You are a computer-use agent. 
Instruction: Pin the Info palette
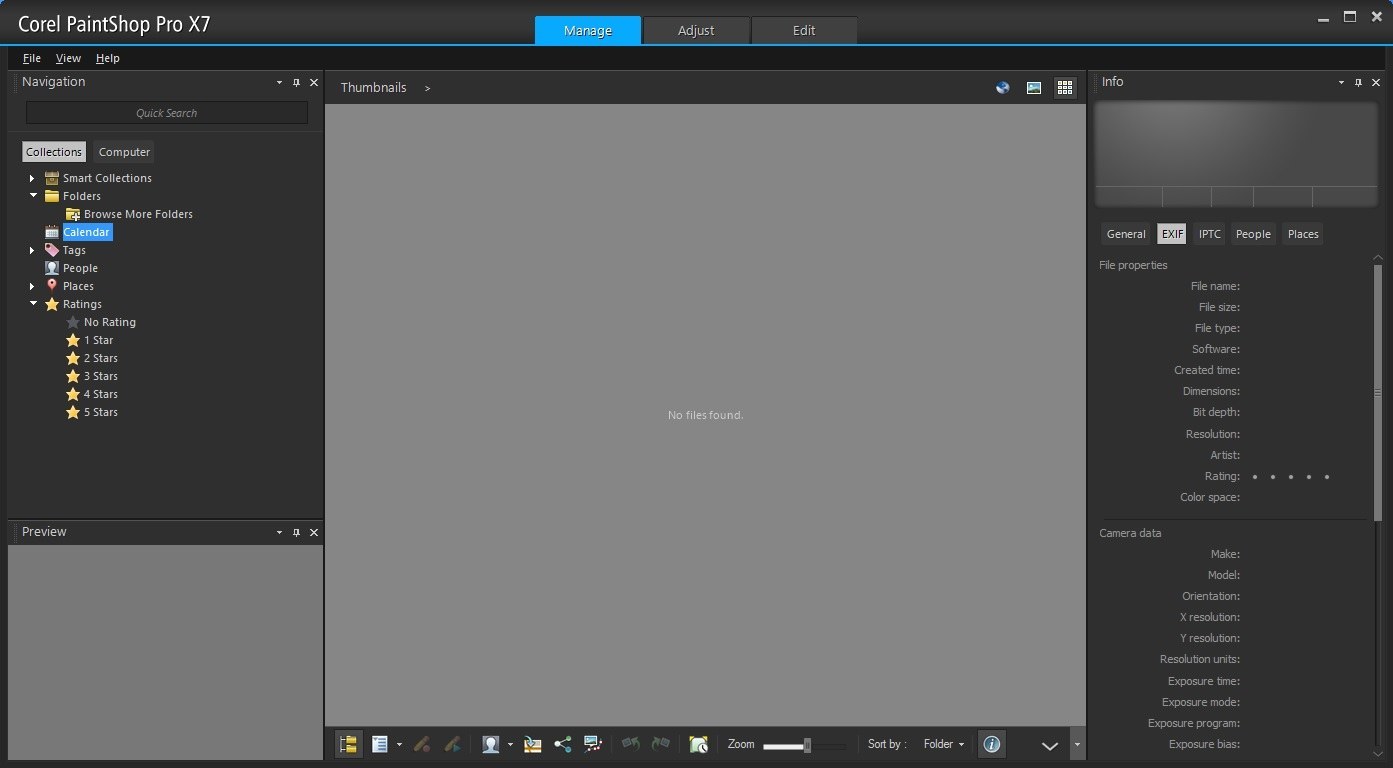click(1358, 83)
